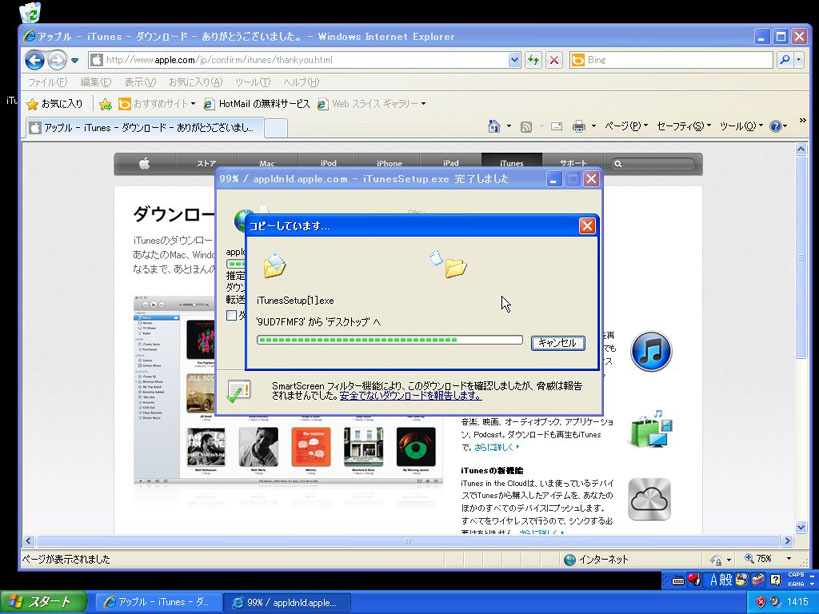Click the vertical scrollbar down arrow
The height and width of the screenshot is (614, 819).
pyautogui.click(x=801, y=527)
